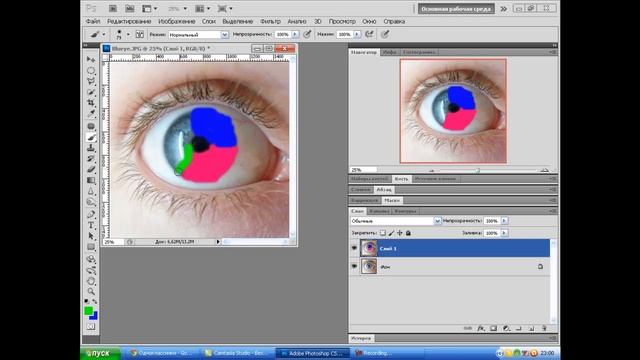Toggle lock transparent pixels
This screenshot has width=640, height=360.
382,233
